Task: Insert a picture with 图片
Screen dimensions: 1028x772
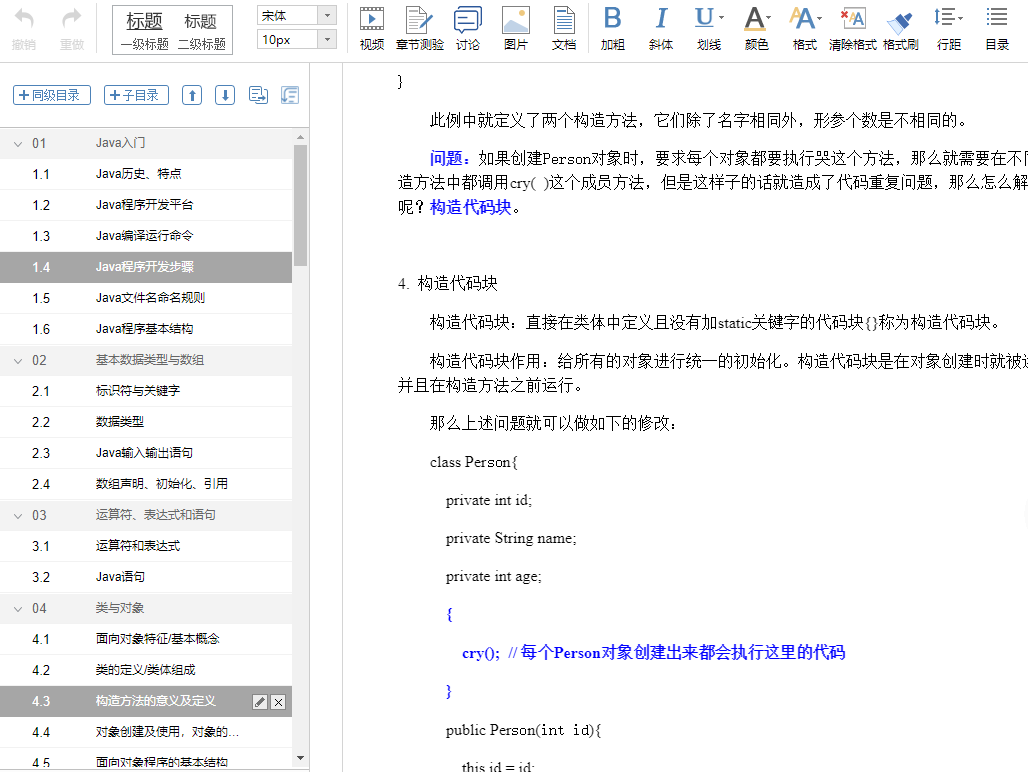Action: point(515,29)
